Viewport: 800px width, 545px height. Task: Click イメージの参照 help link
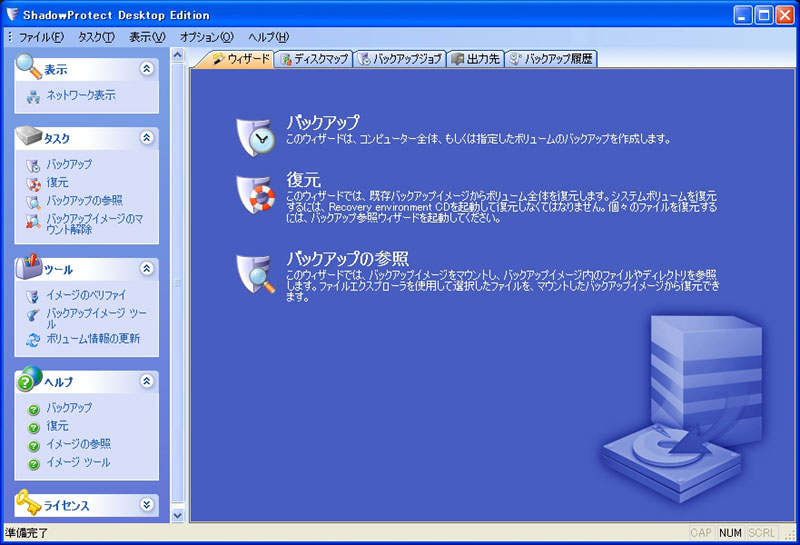click(x=78, y=444)
